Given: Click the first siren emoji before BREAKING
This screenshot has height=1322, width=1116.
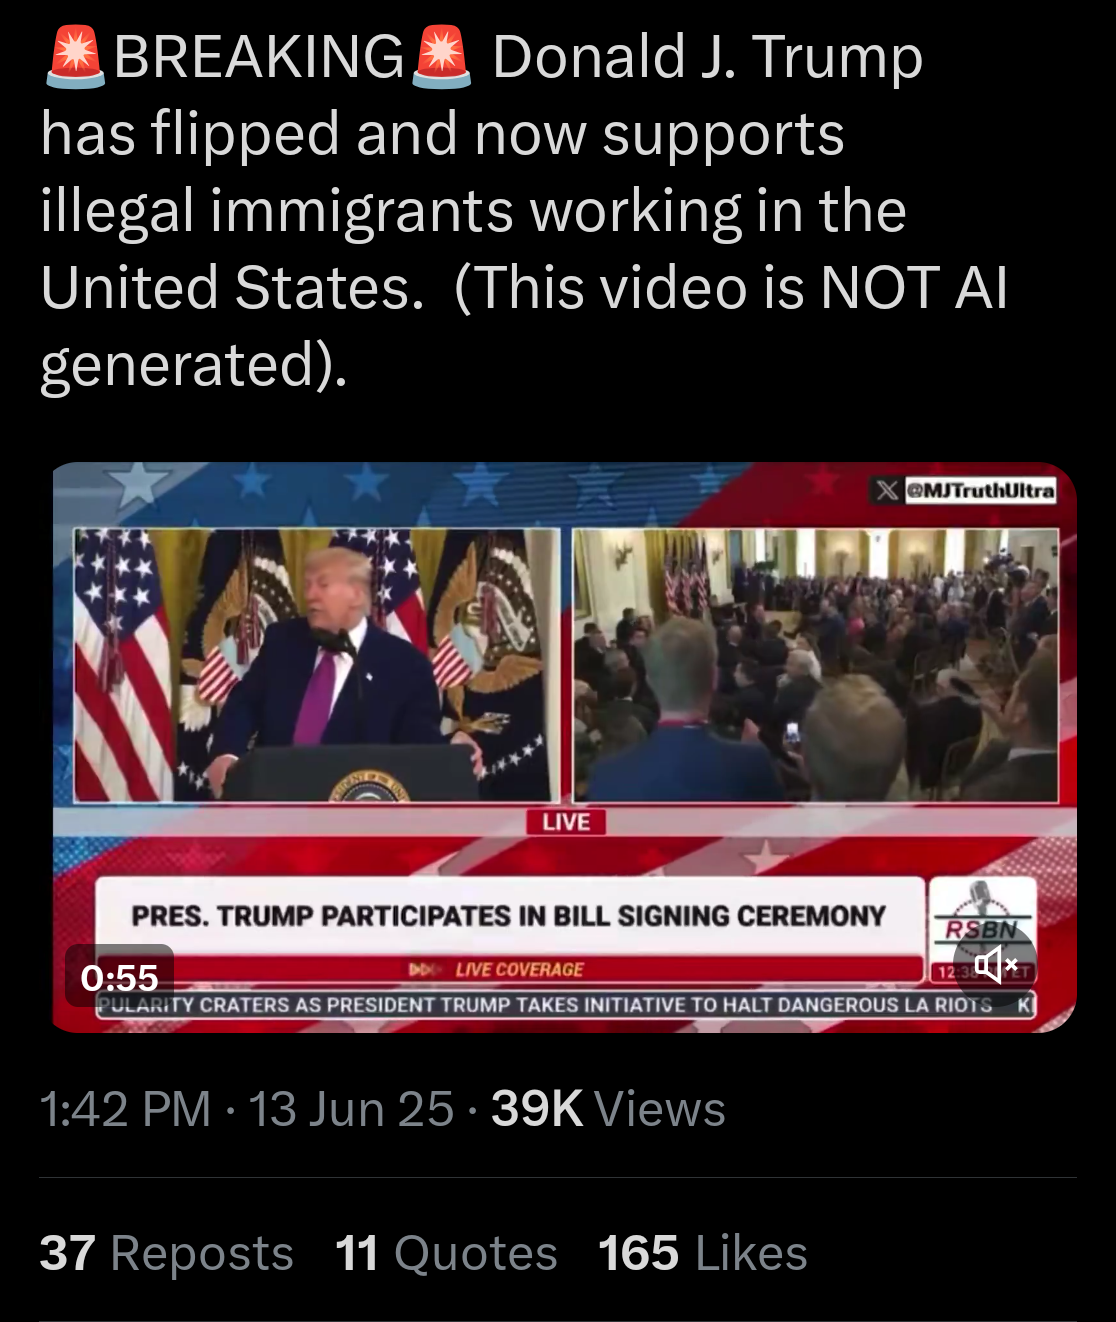Looking at the screenshot, I should click(x=75, y=58).
